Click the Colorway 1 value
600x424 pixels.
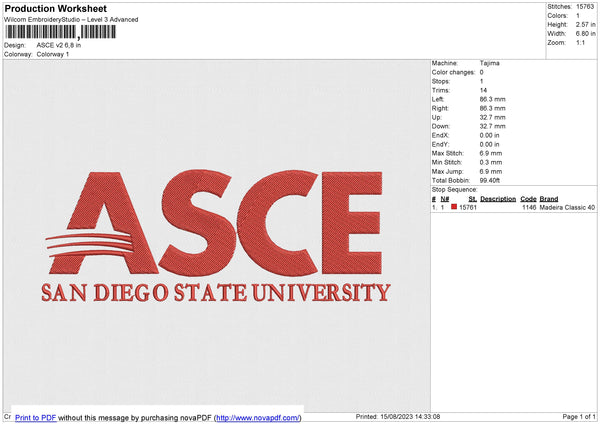pyautogui.click(x=53, y=54)
